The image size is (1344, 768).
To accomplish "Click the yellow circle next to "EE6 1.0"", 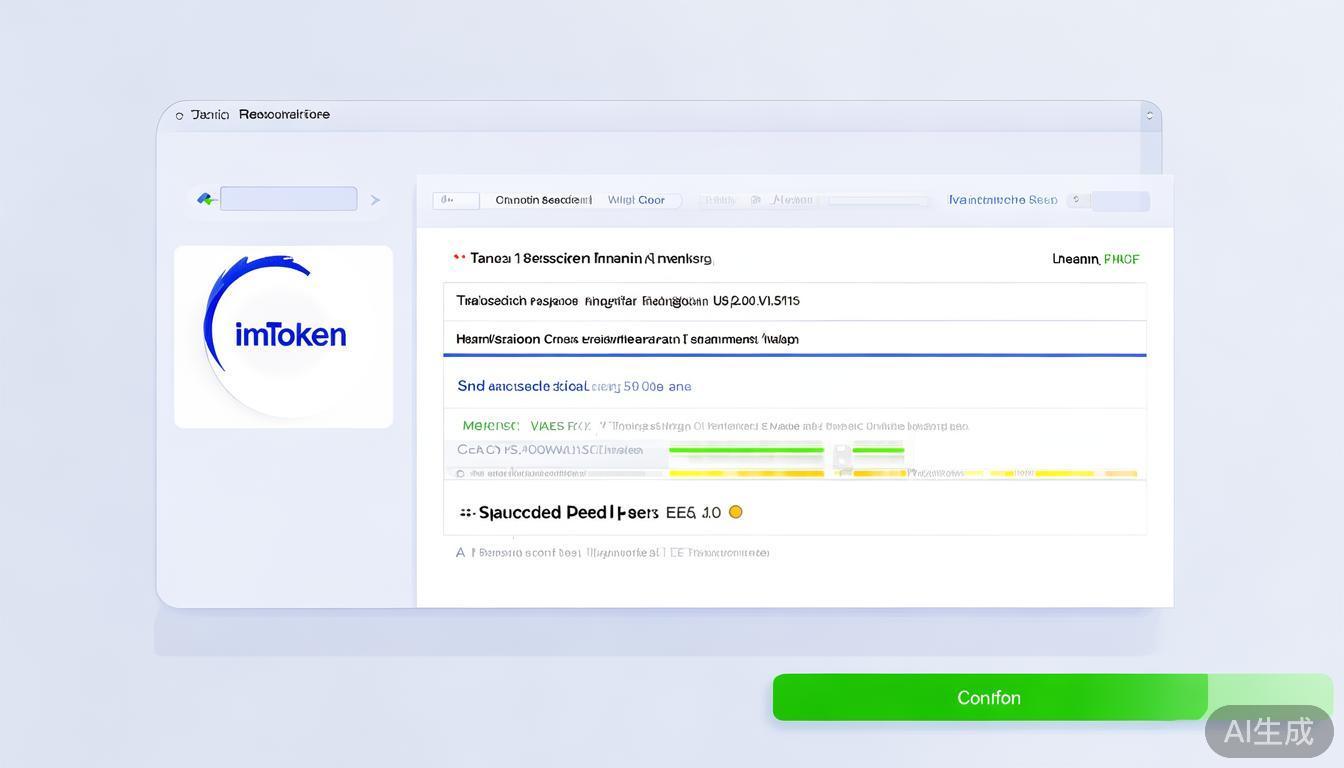I will 735,512.
